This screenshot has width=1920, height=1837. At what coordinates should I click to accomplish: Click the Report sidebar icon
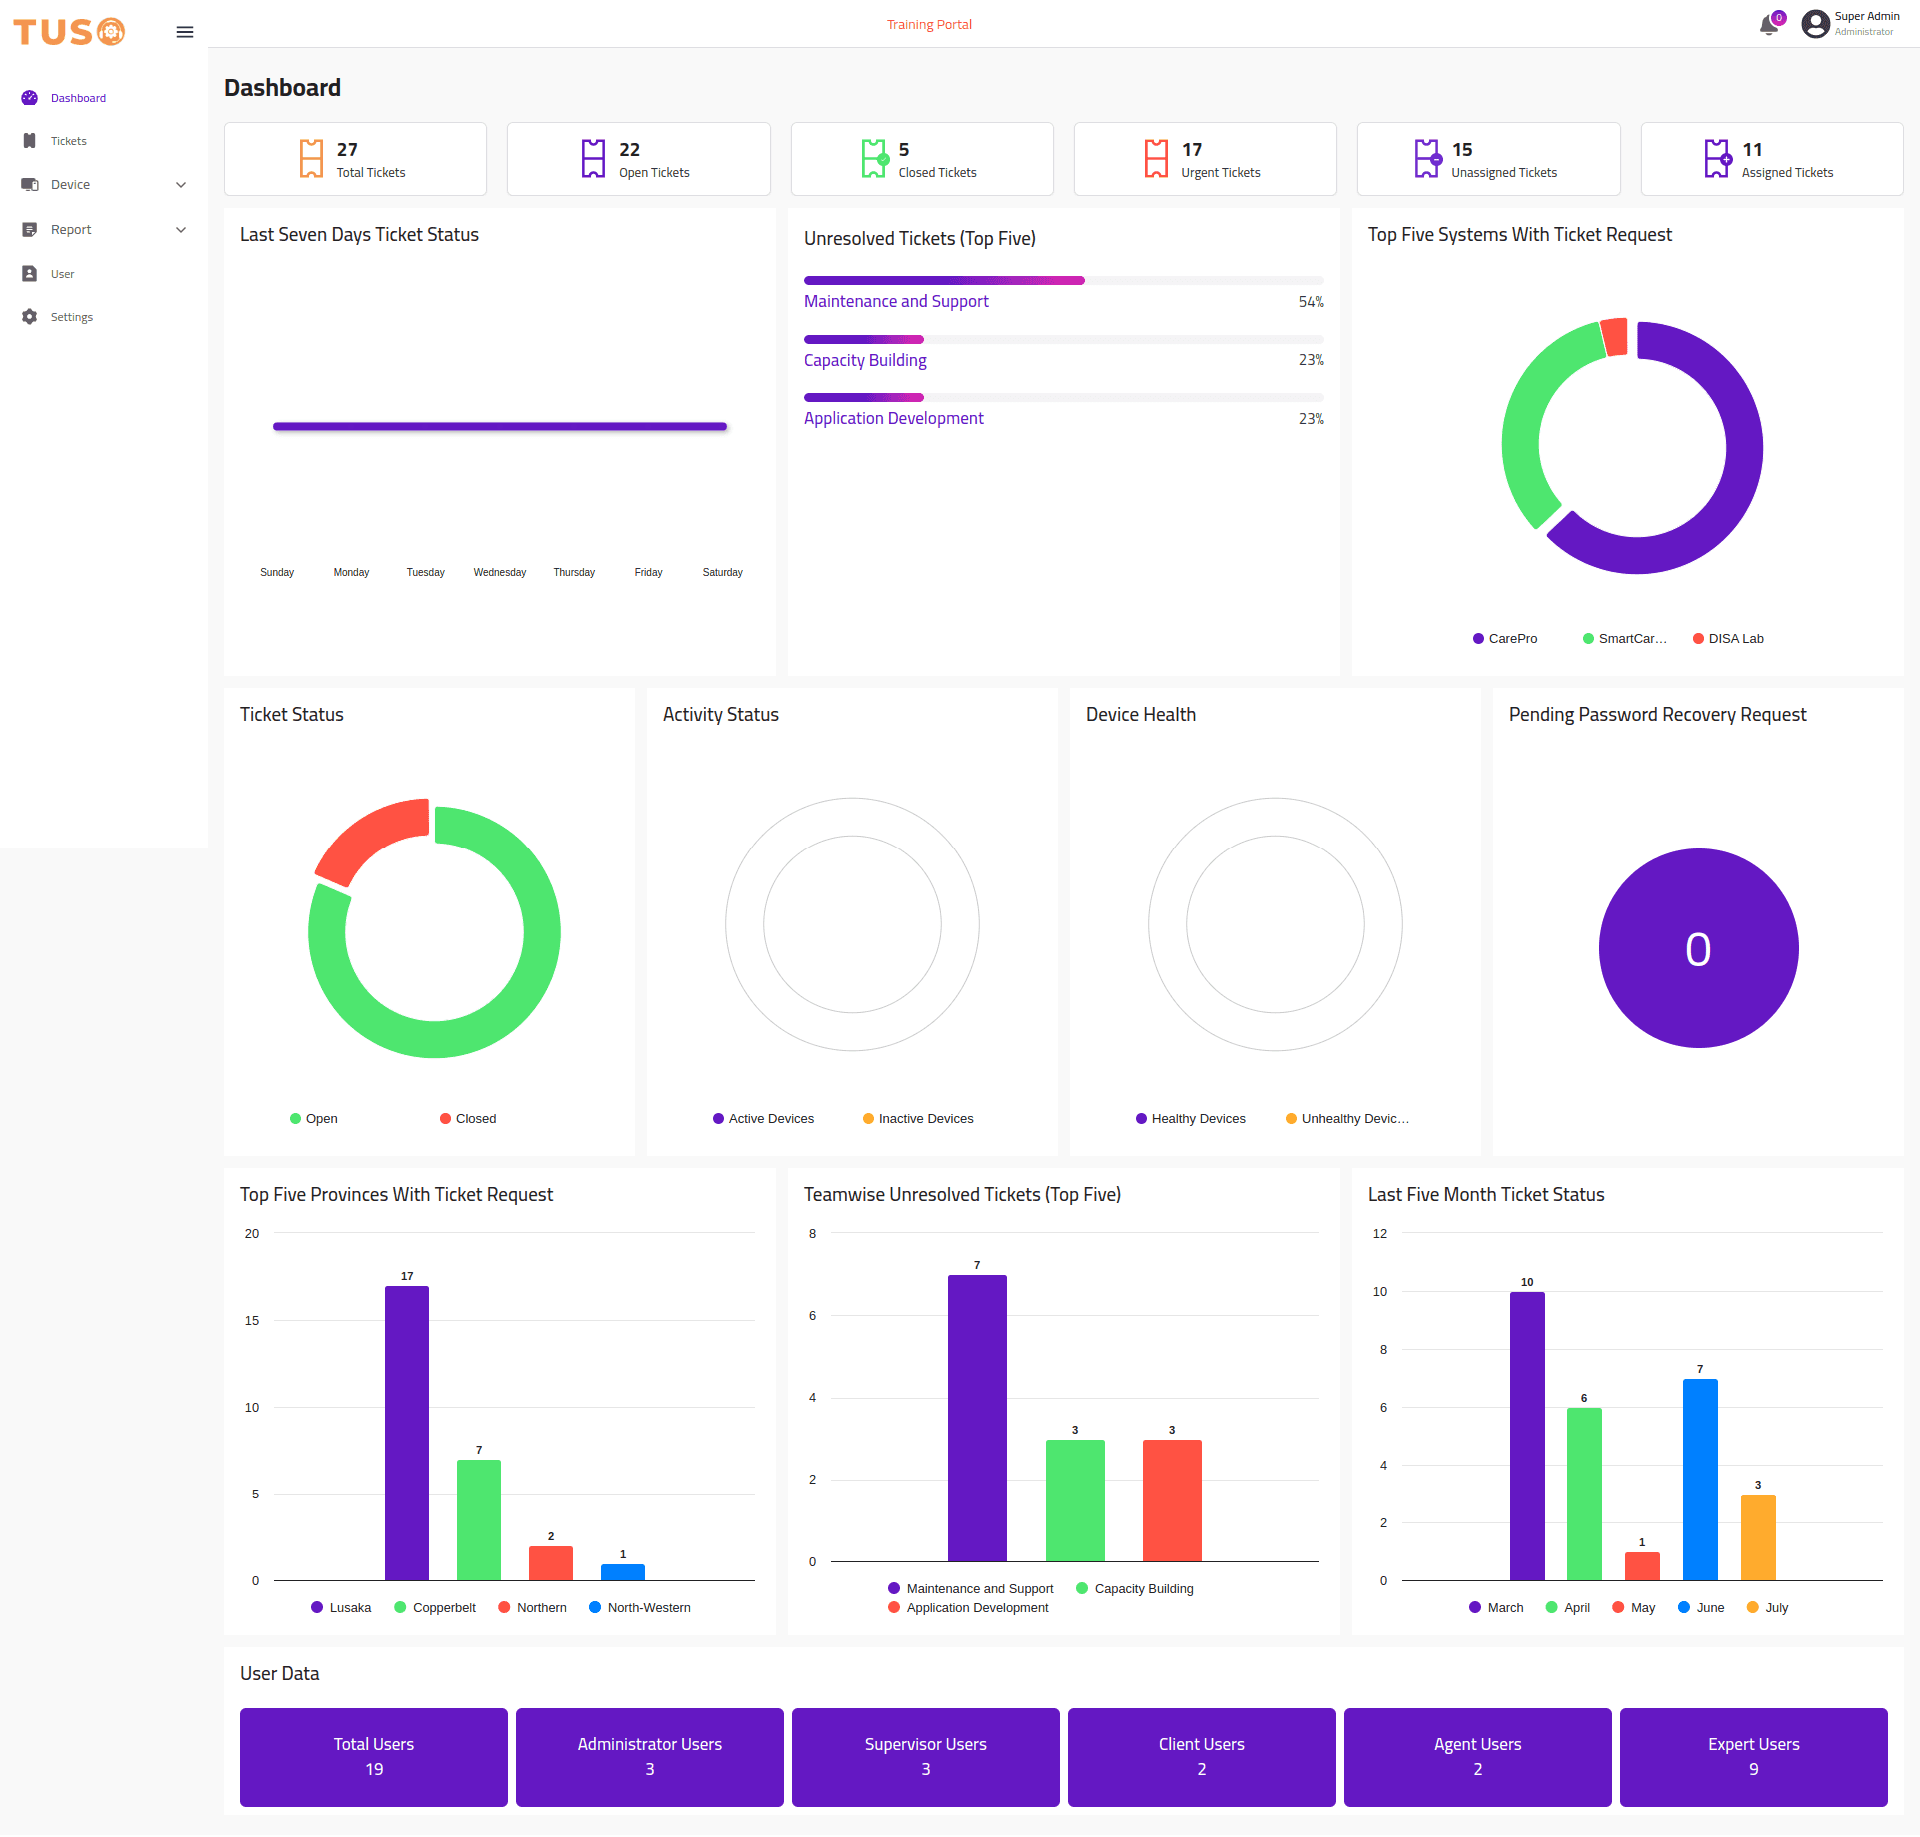(30, 230)
